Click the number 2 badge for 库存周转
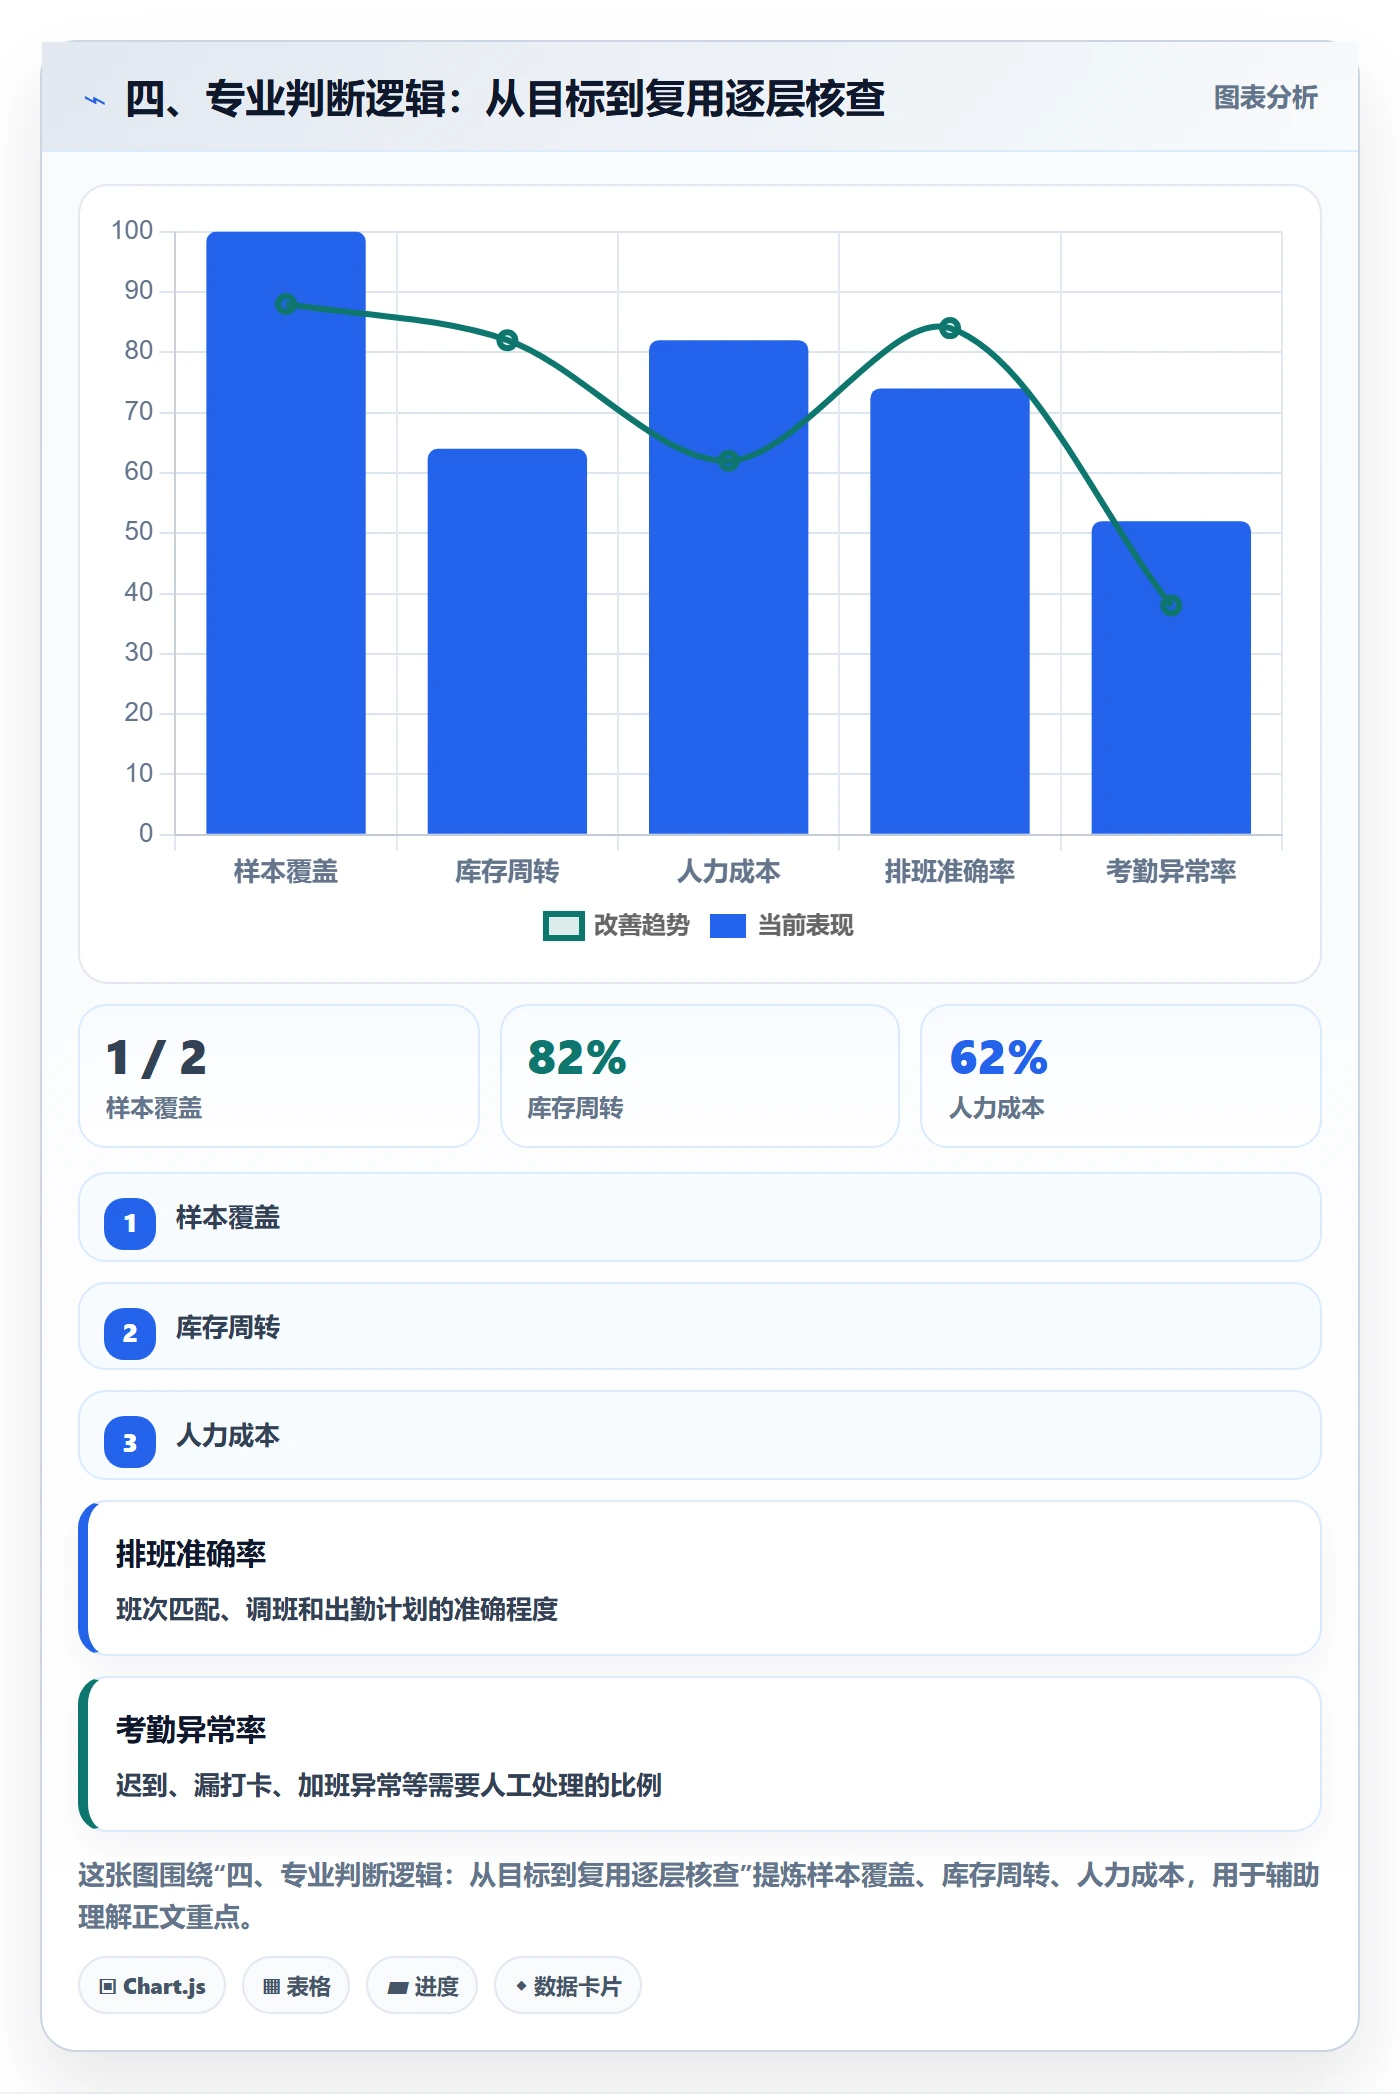 [x=130, y=1333]
